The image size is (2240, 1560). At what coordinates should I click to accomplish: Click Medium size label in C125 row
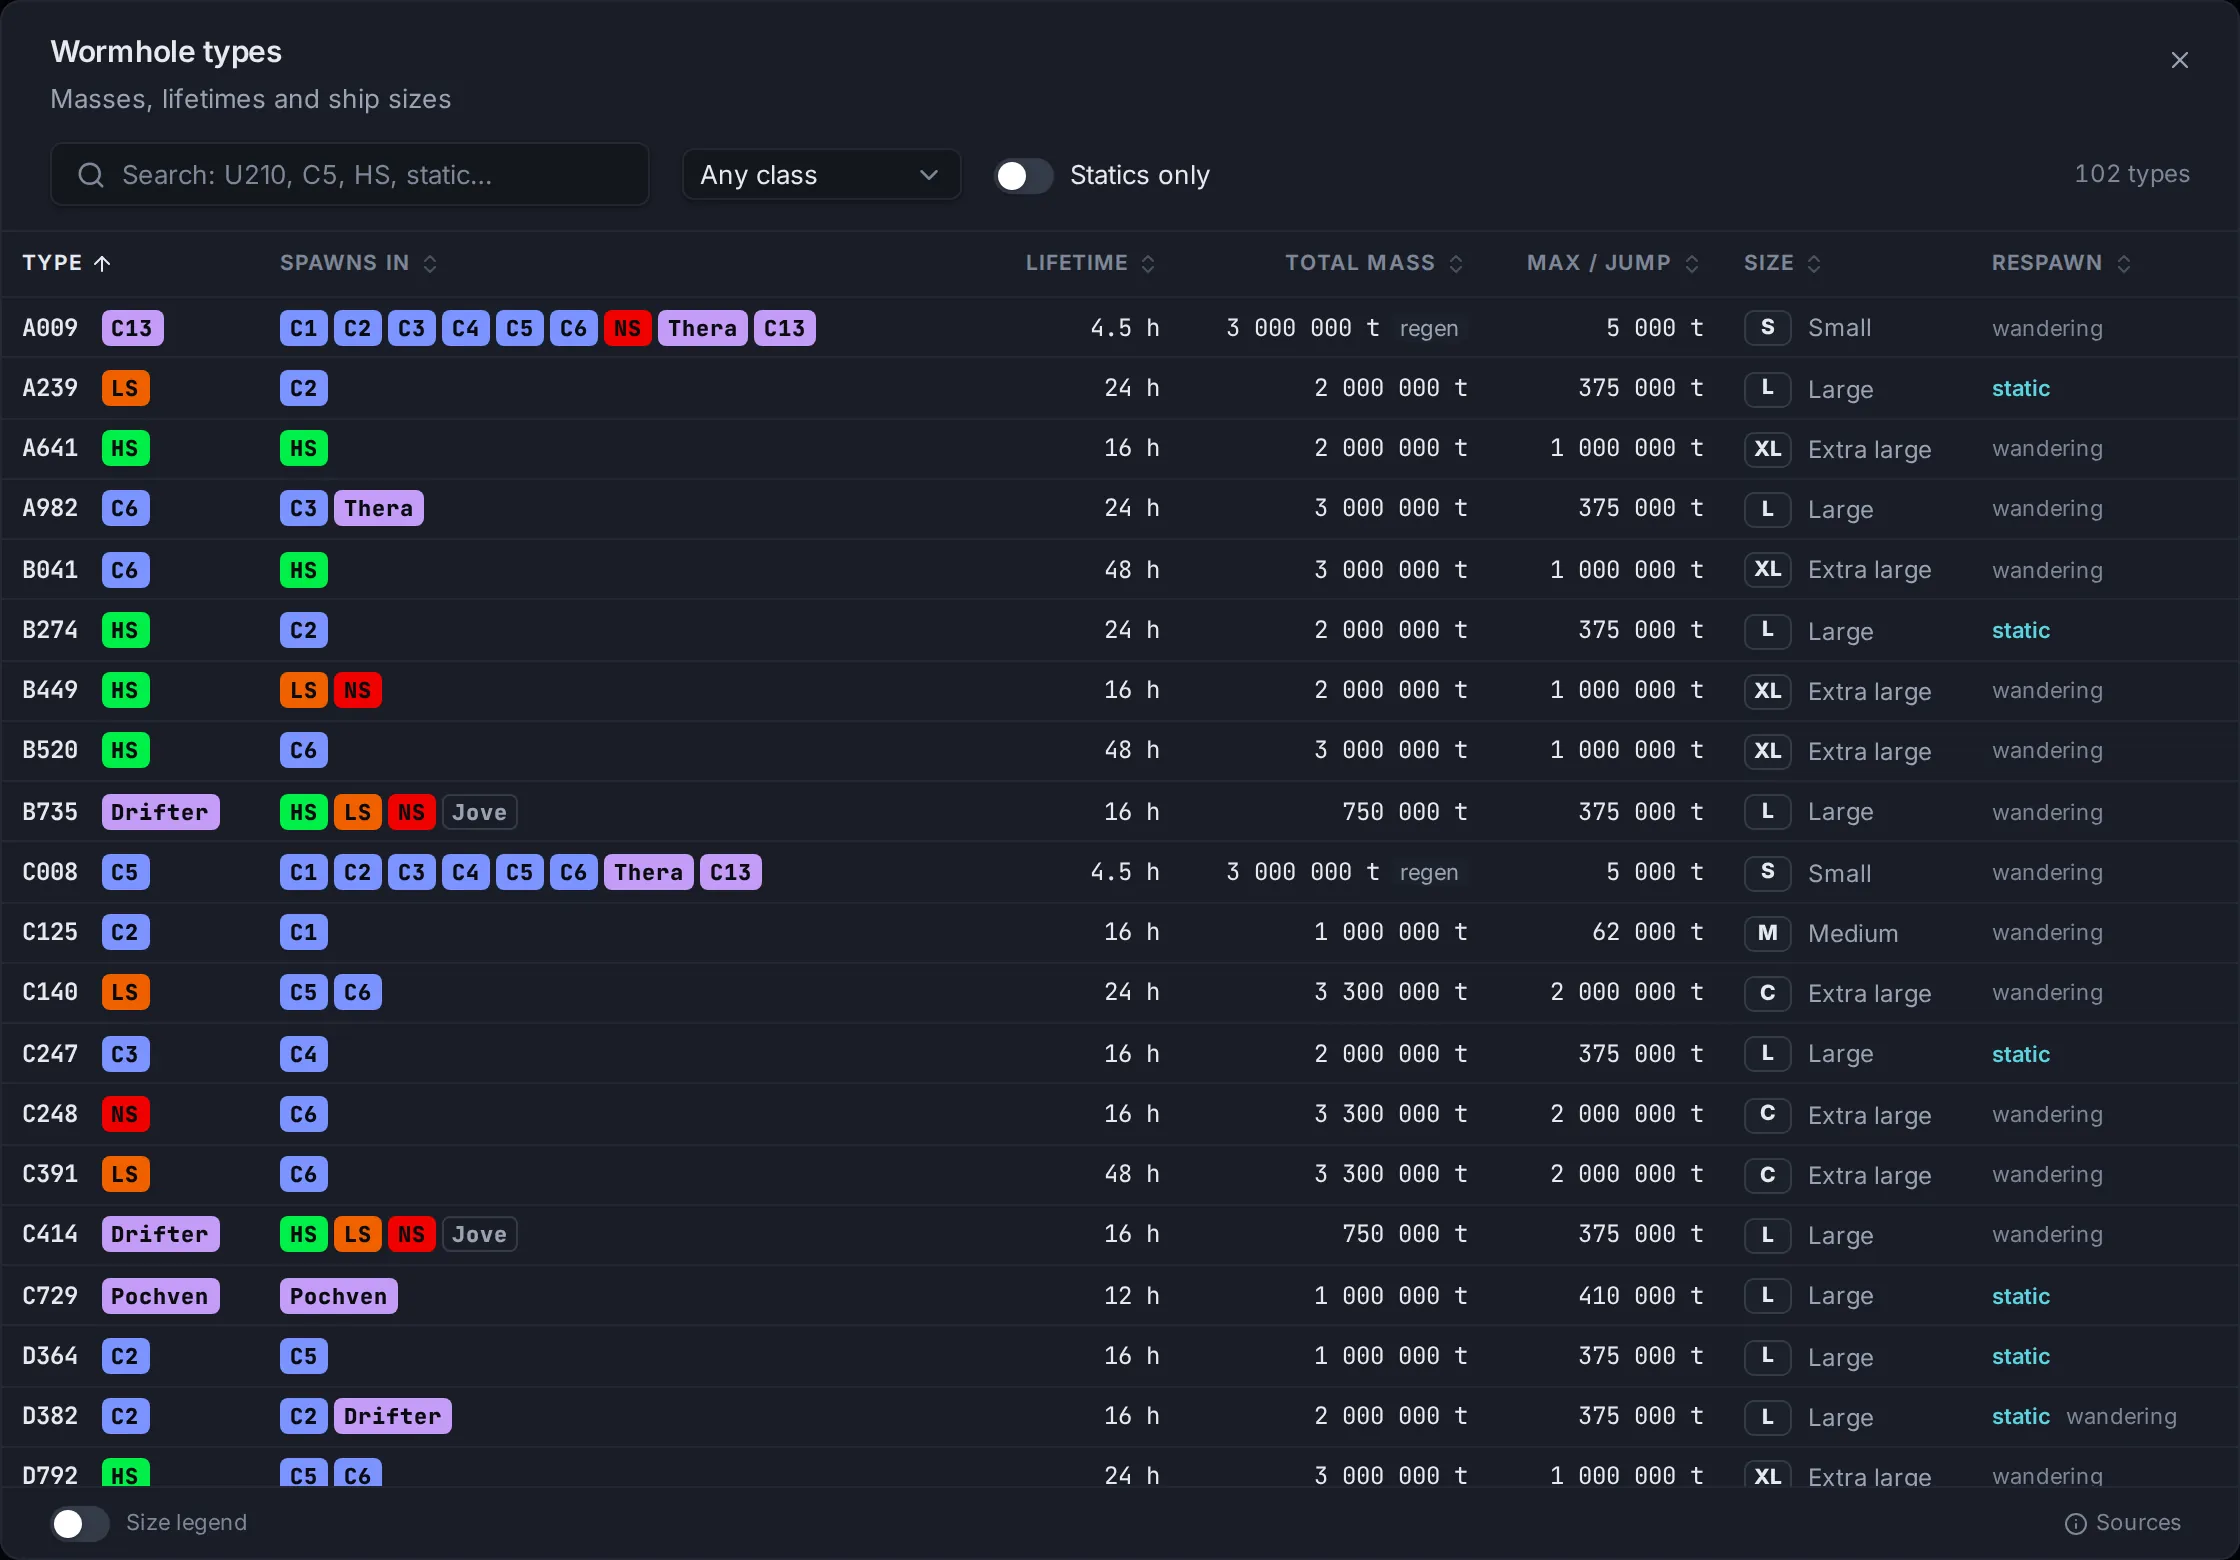[1852, 933]
